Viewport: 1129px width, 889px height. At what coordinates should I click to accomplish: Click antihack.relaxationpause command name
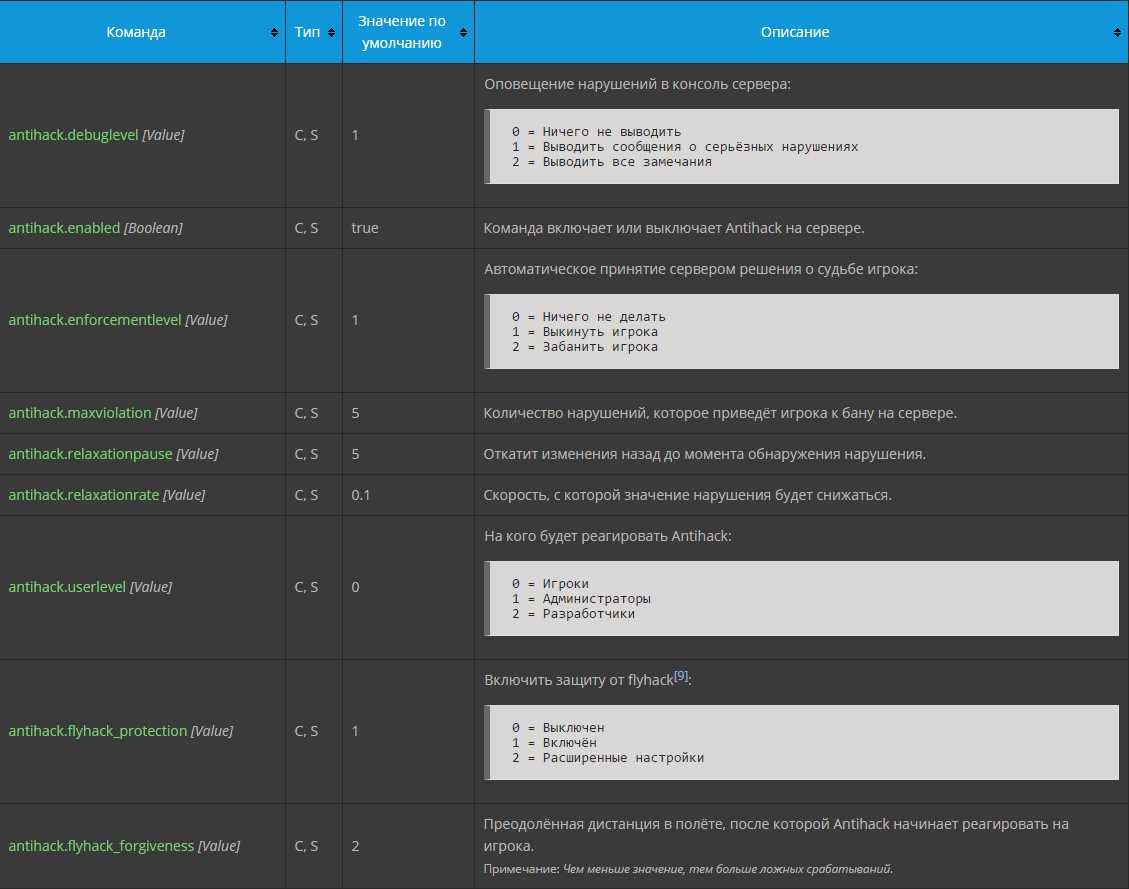point(91,453)
